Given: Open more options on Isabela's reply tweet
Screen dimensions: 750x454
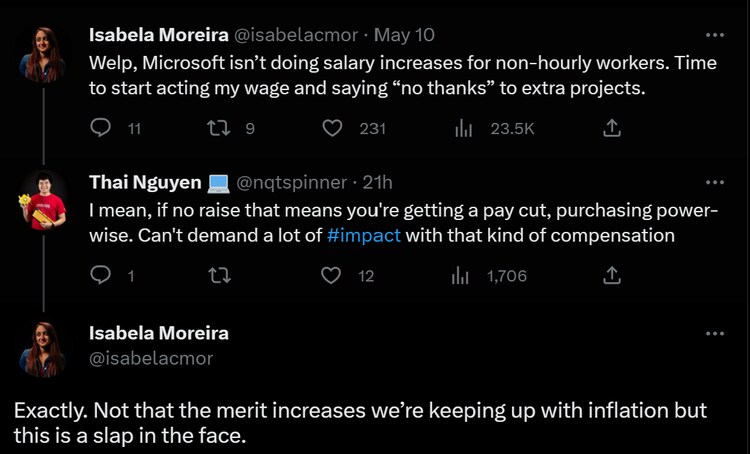Looking at the screenshot, I should [x=714, y=333].
